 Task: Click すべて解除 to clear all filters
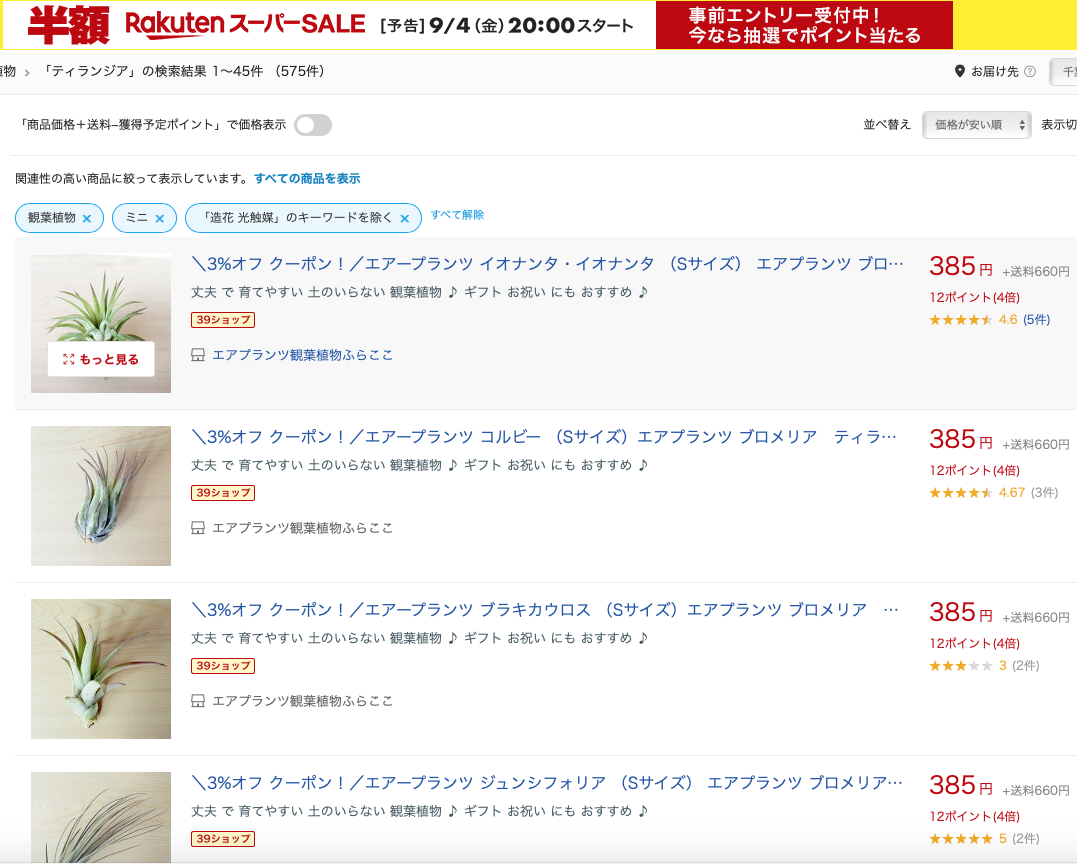tap(457, 214)
